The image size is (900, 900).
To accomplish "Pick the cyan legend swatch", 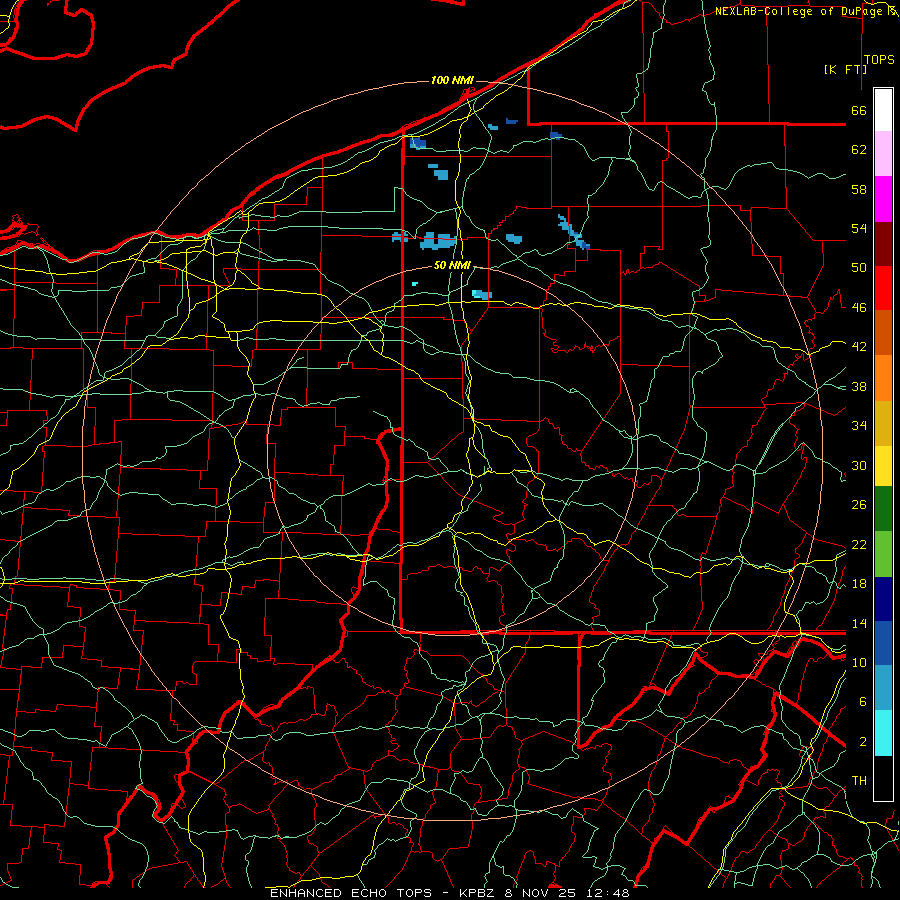I will tap(883, 733).
